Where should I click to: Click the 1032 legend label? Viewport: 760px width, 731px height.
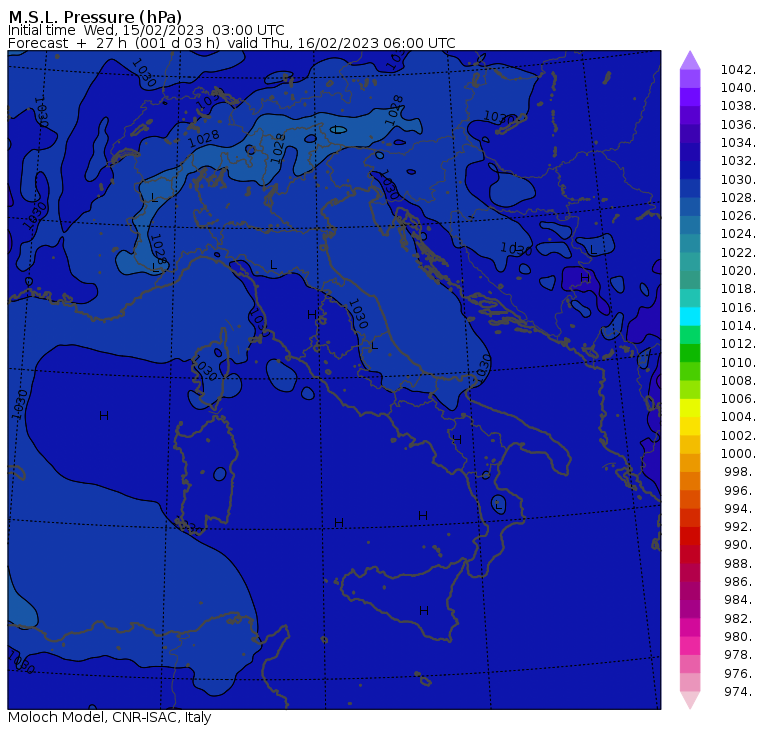click(x=738, y=160)
